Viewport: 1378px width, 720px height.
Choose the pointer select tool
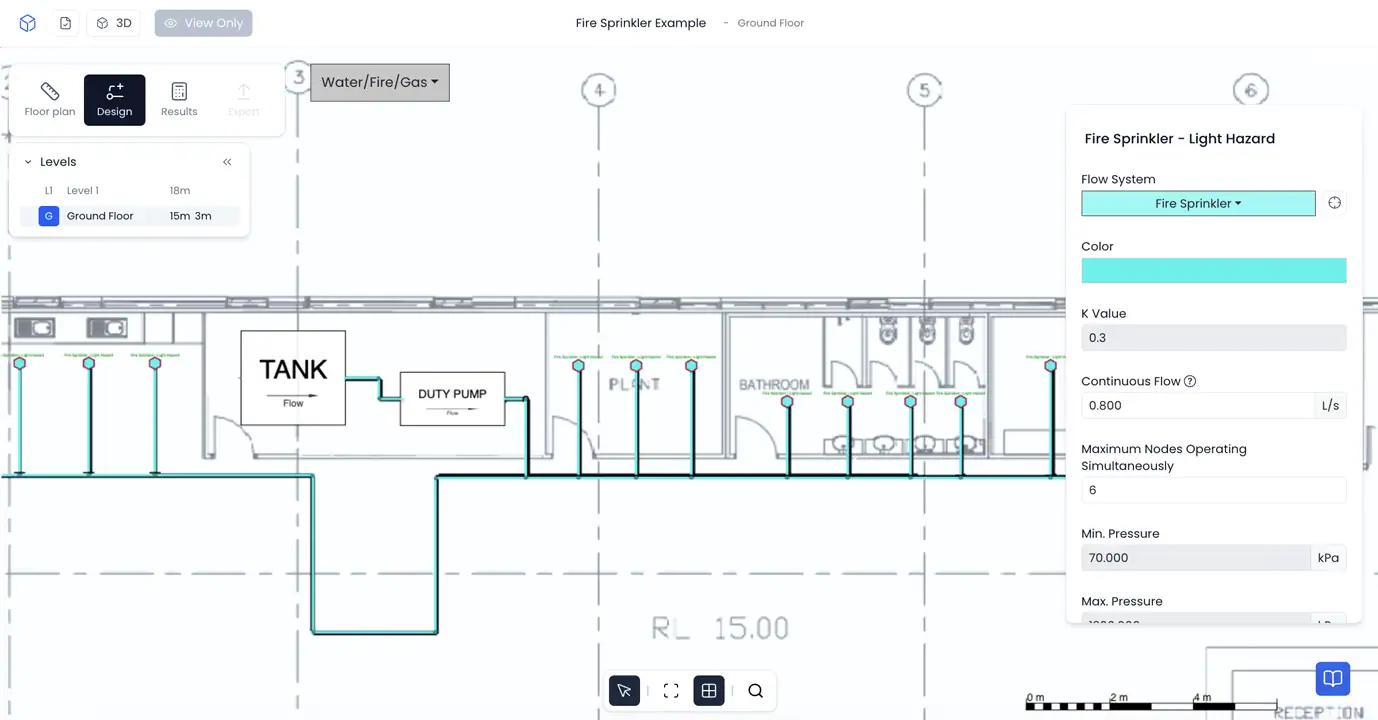624,691
